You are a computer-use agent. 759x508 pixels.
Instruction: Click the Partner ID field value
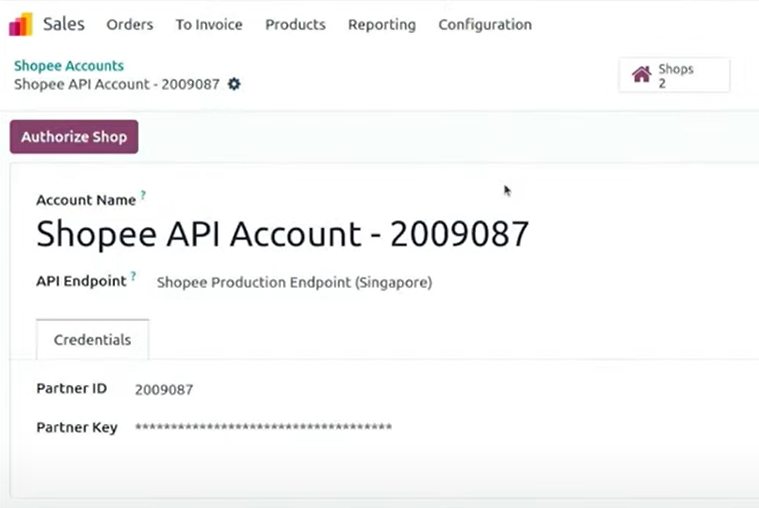164,389
